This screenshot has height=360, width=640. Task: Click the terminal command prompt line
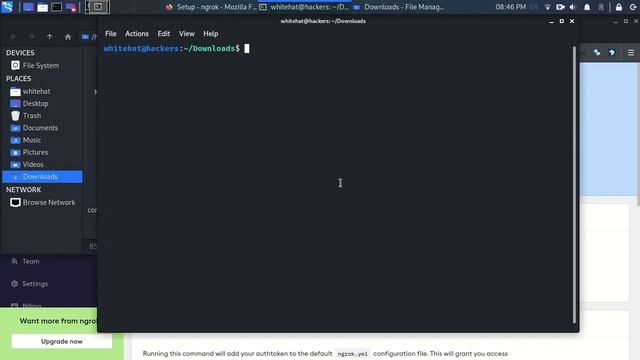pos(176,49)
